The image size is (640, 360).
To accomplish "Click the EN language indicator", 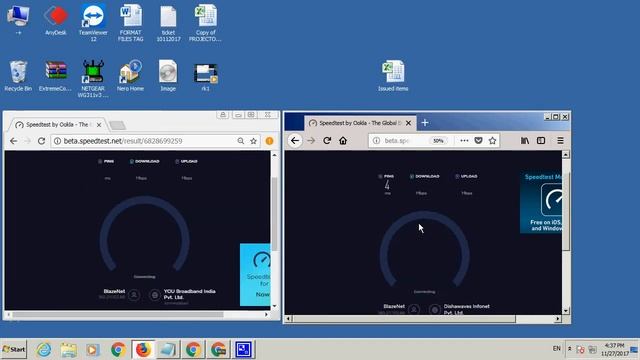I will [557, 349].
